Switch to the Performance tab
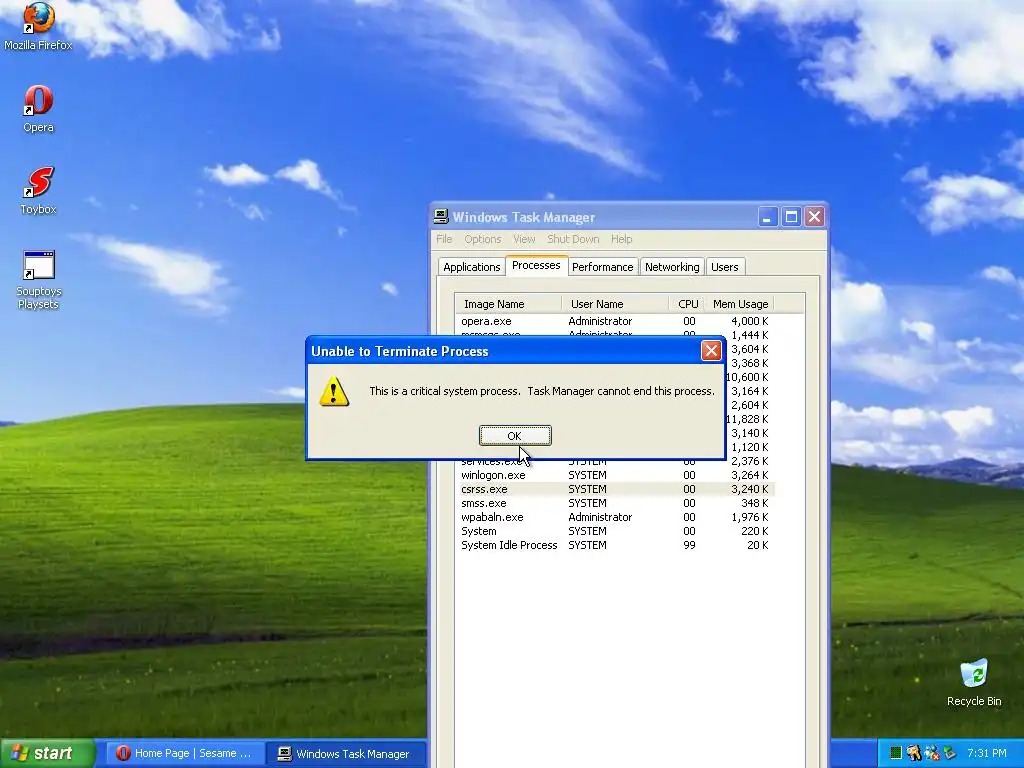 coord(602,266)
